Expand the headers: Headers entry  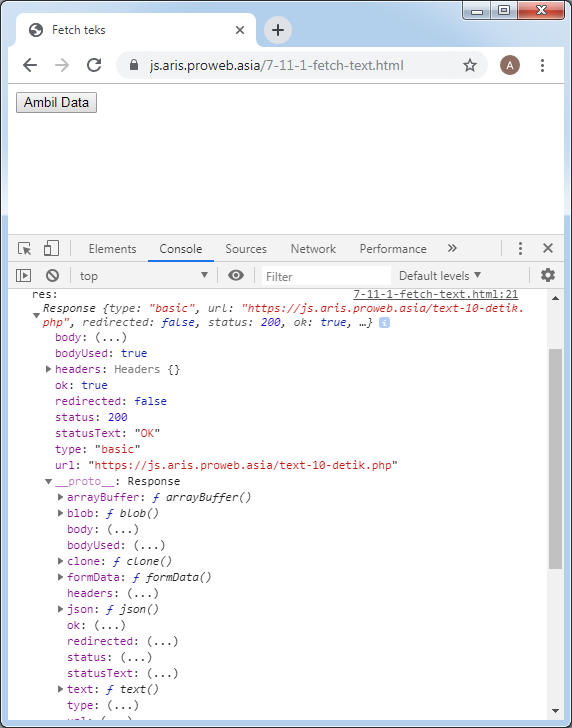tap(48, 369)
